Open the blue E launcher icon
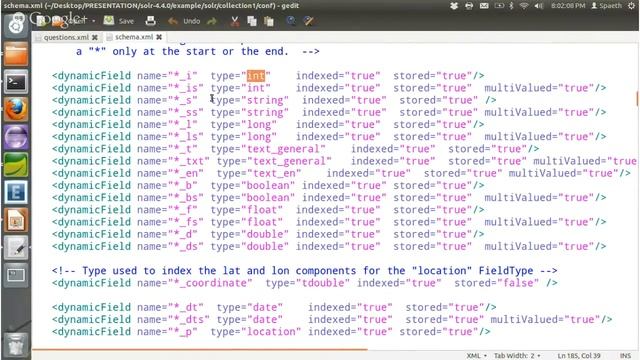The width and height of the screenshot is (640, 360). pos(16,192)
